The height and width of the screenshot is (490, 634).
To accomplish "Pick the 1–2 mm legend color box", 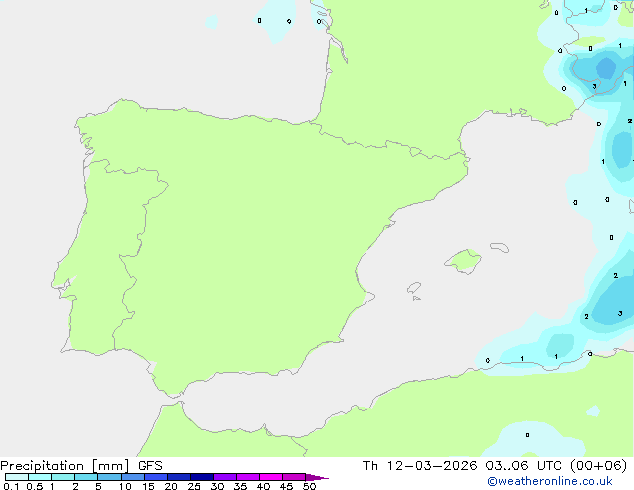I will [63, 477].
